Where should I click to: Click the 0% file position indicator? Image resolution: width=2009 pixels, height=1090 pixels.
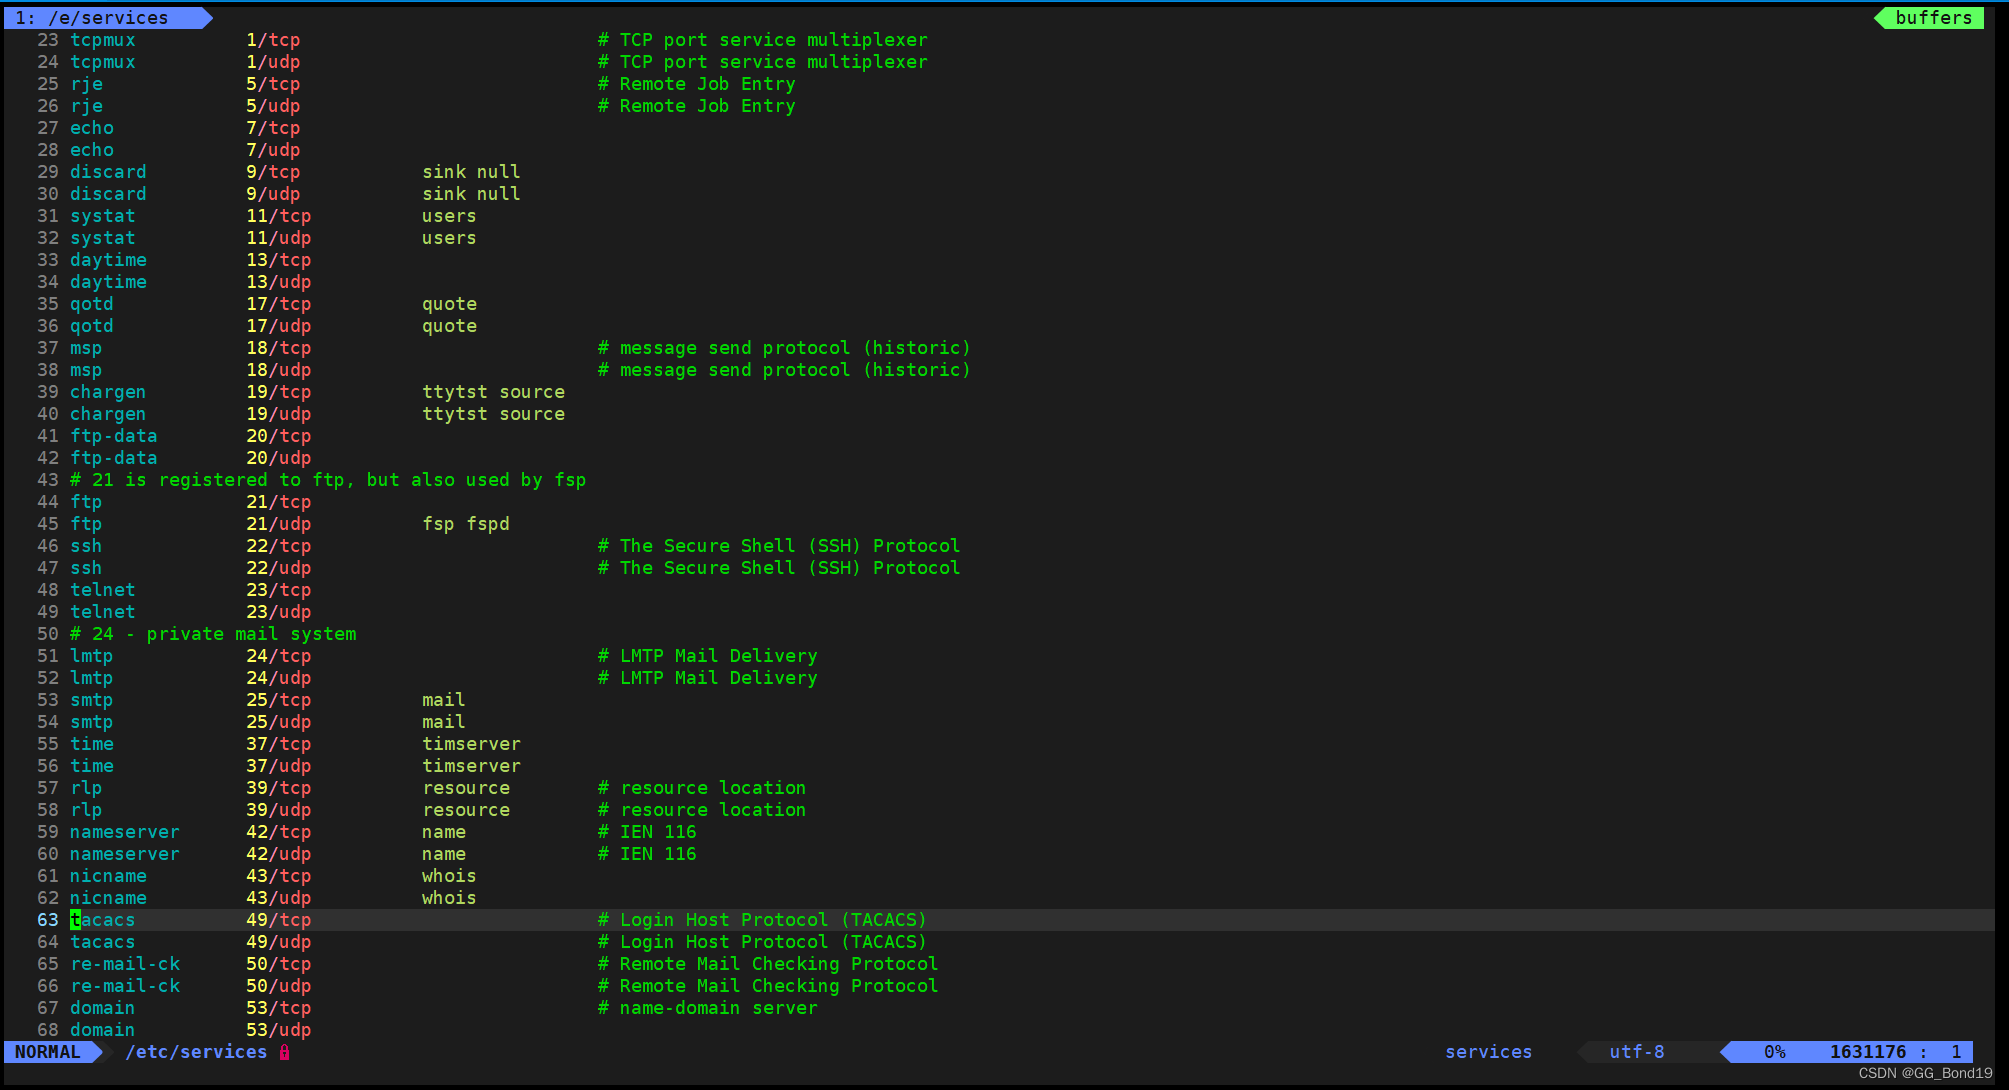coord(1774,1052)
